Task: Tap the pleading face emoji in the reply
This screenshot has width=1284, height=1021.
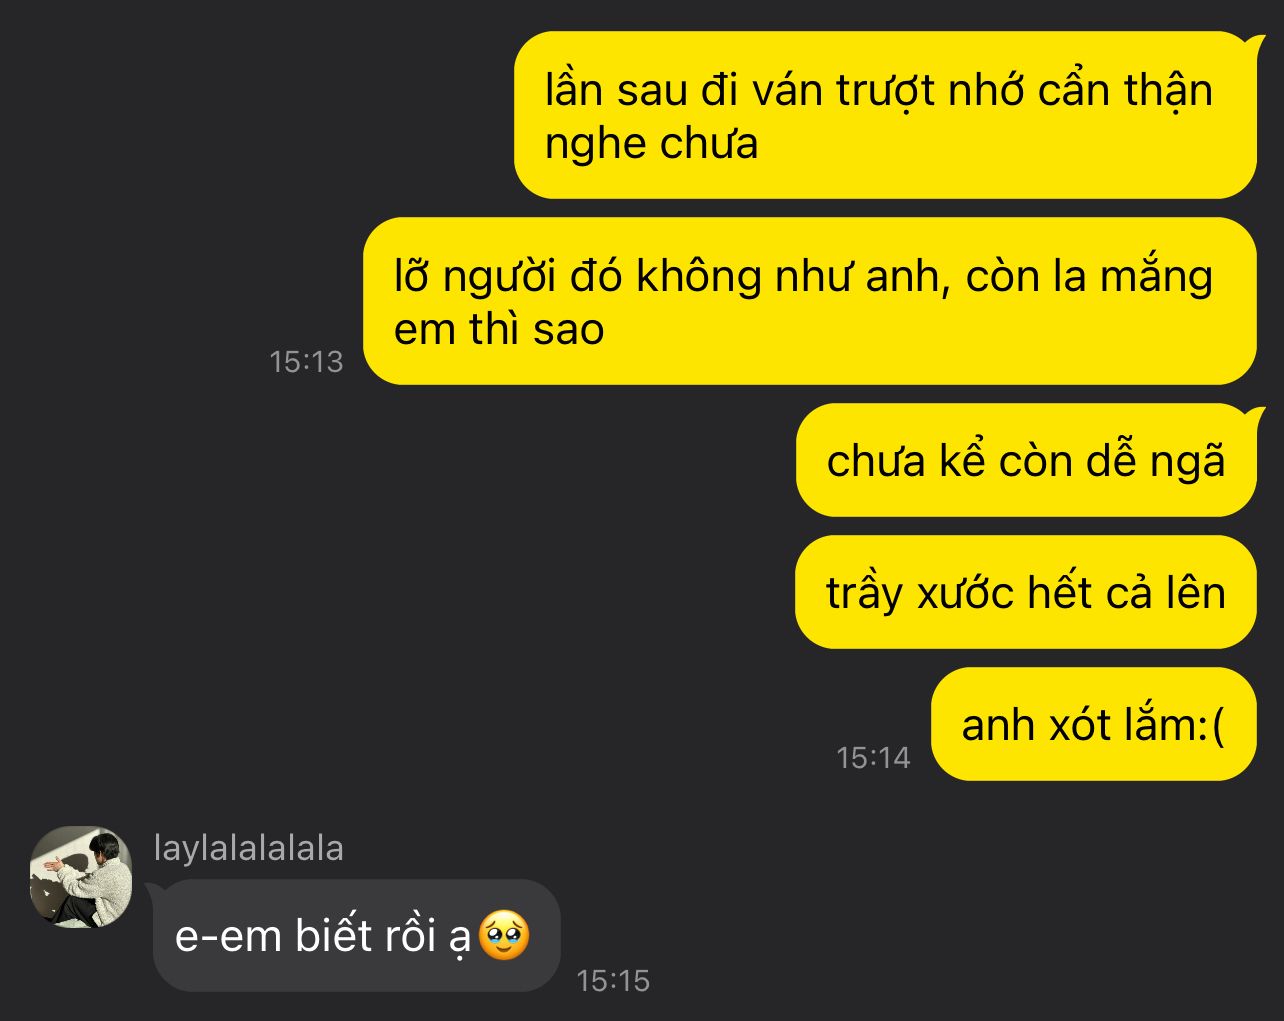Action: pyautogui.click(x=504, y=936)
